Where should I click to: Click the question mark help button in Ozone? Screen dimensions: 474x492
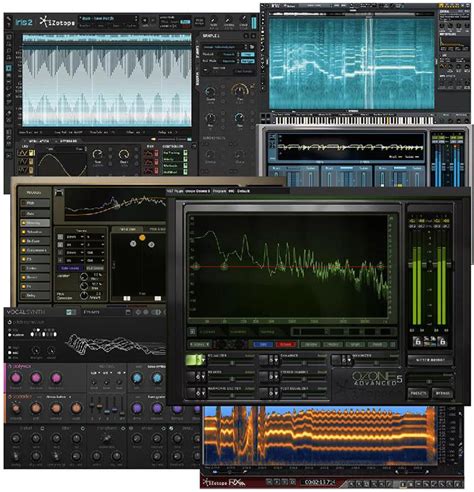(x=393, y=344)
